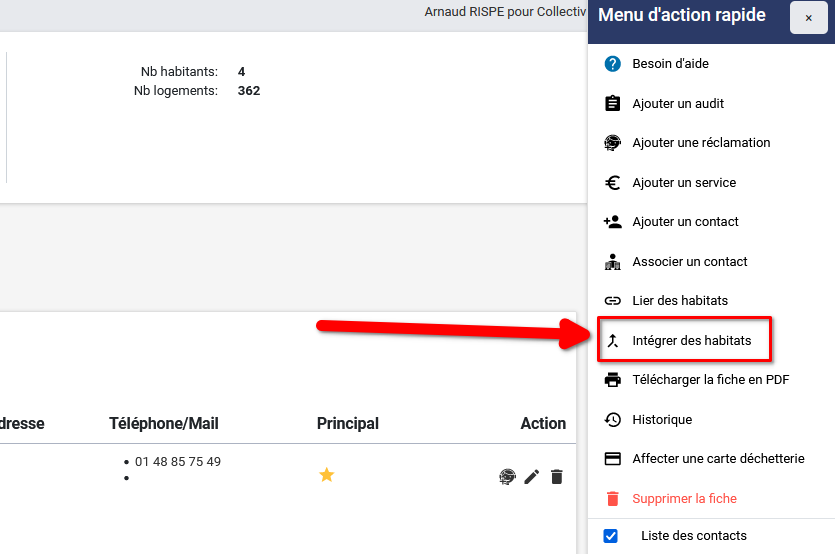
Task: Click Ajouter une réclamation option
Action: (701, 143)
